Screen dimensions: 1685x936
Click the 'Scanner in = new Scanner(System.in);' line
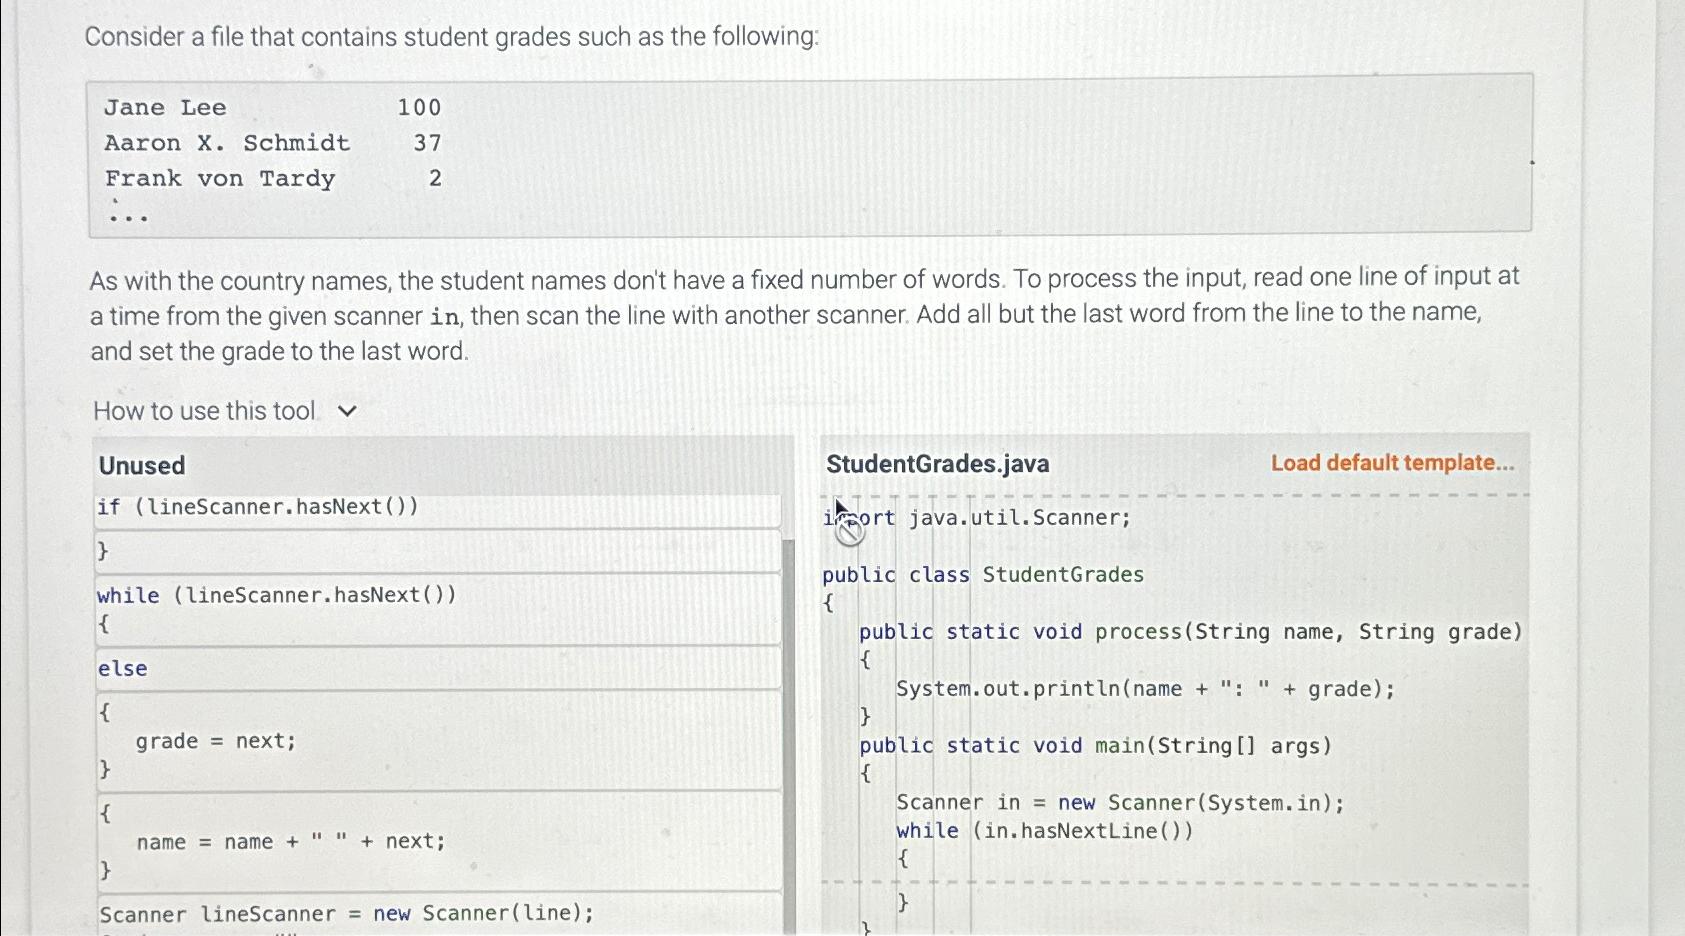[x=1120, y=802]
